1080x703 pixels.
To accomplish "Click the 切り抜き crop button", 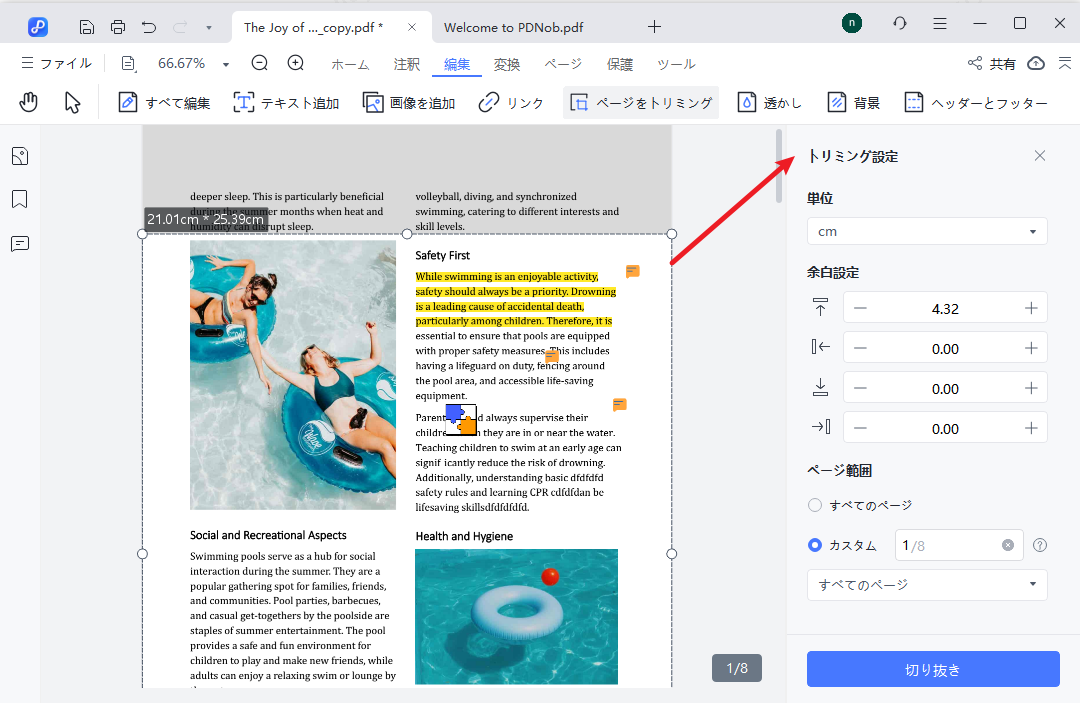I will coord(933,669).
